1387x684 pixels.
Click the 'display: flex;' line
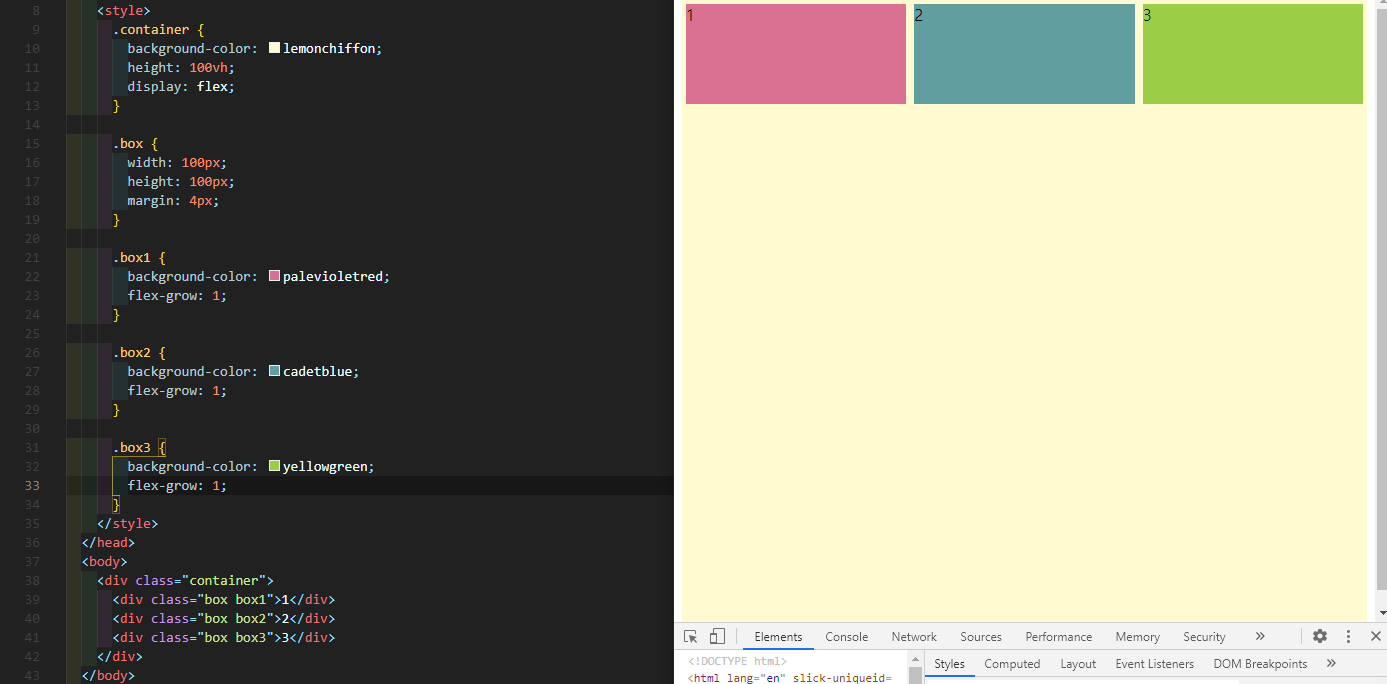(x=181, y=86)
